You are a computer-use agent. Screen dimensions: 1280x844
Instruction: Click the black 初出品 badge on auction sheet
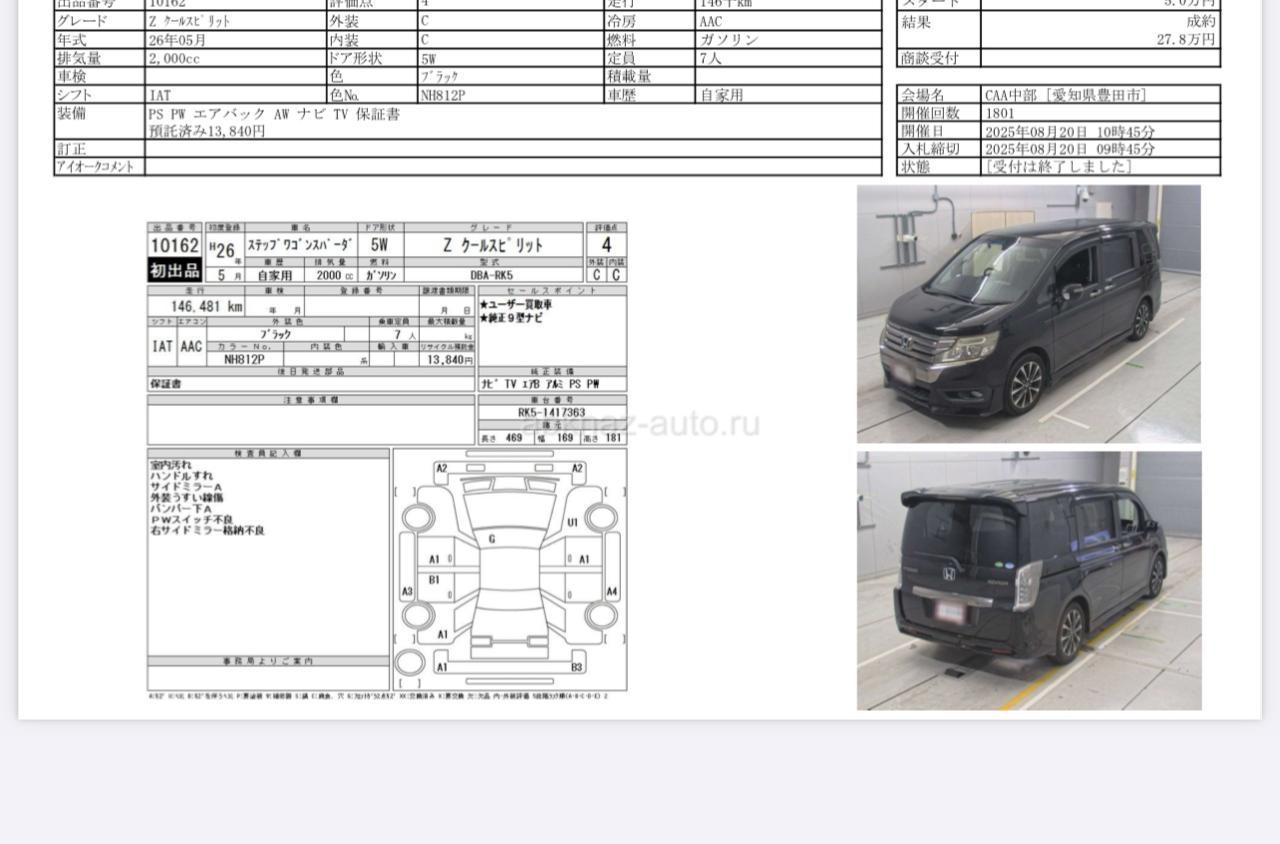click(x=175, y=271)
